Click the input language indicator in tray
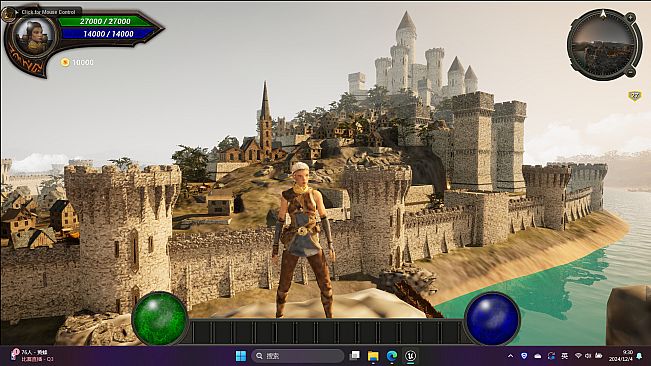 (565, 356)
